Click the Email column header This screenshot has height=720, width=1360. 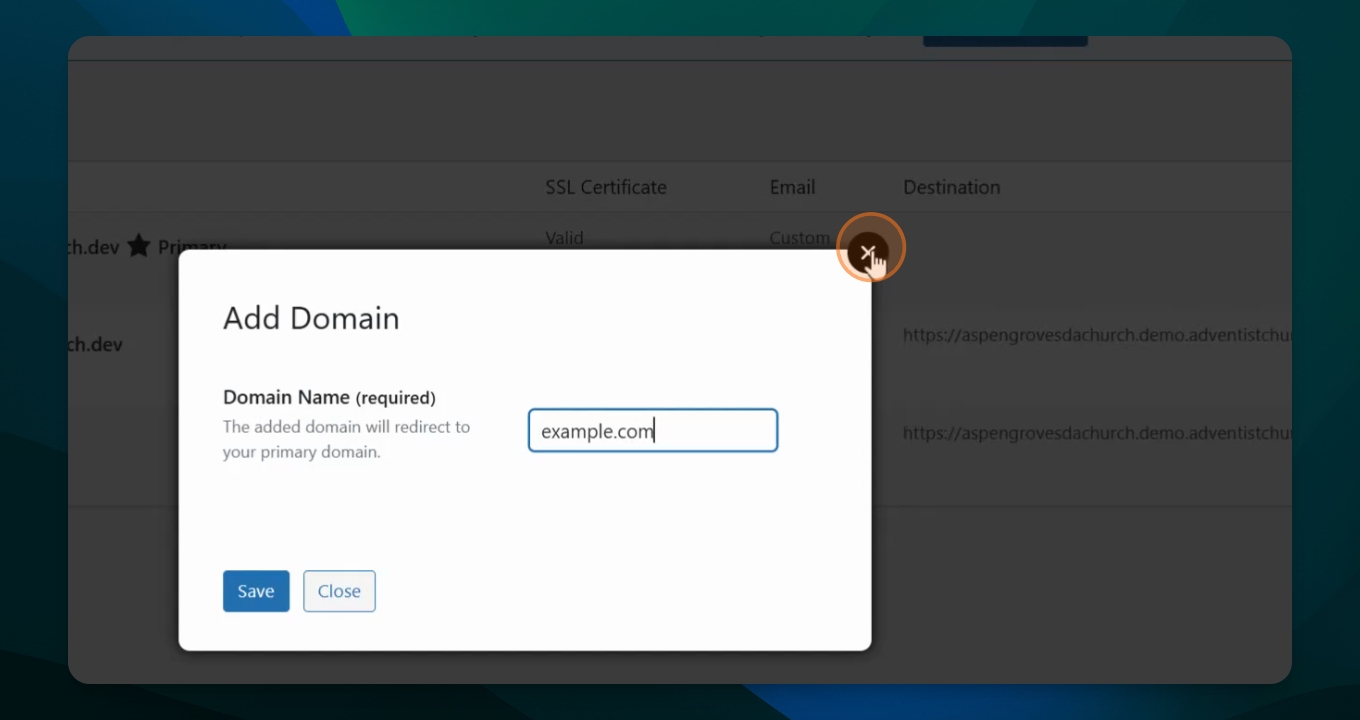click(792, 187)
